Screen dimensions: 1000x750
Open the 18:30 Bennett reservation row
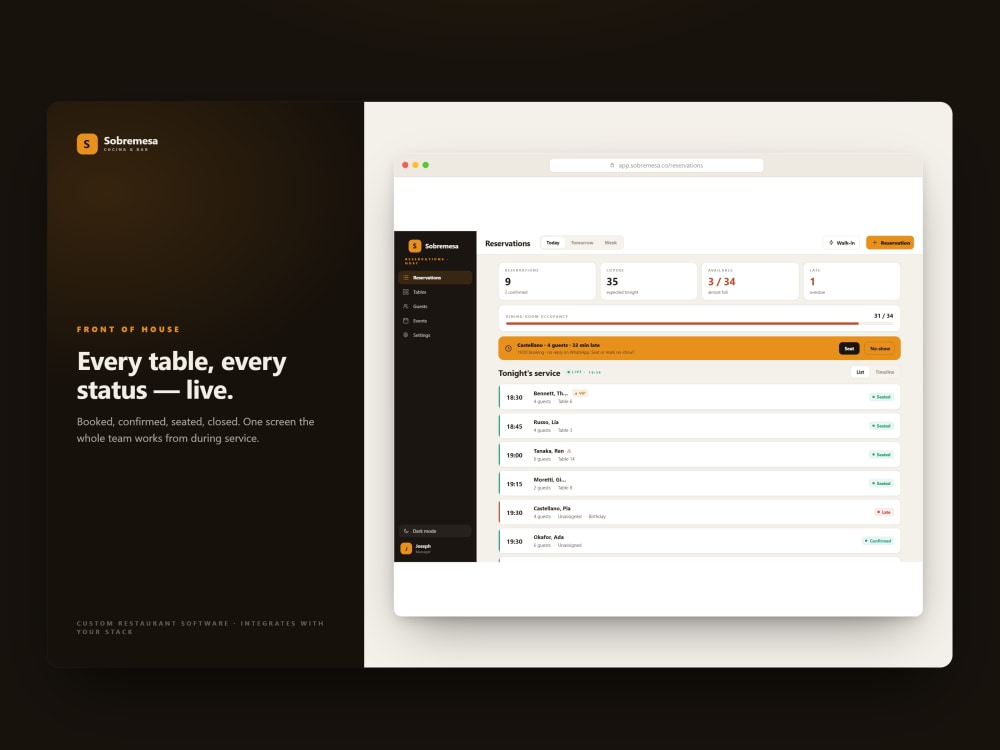pos(699,397)
